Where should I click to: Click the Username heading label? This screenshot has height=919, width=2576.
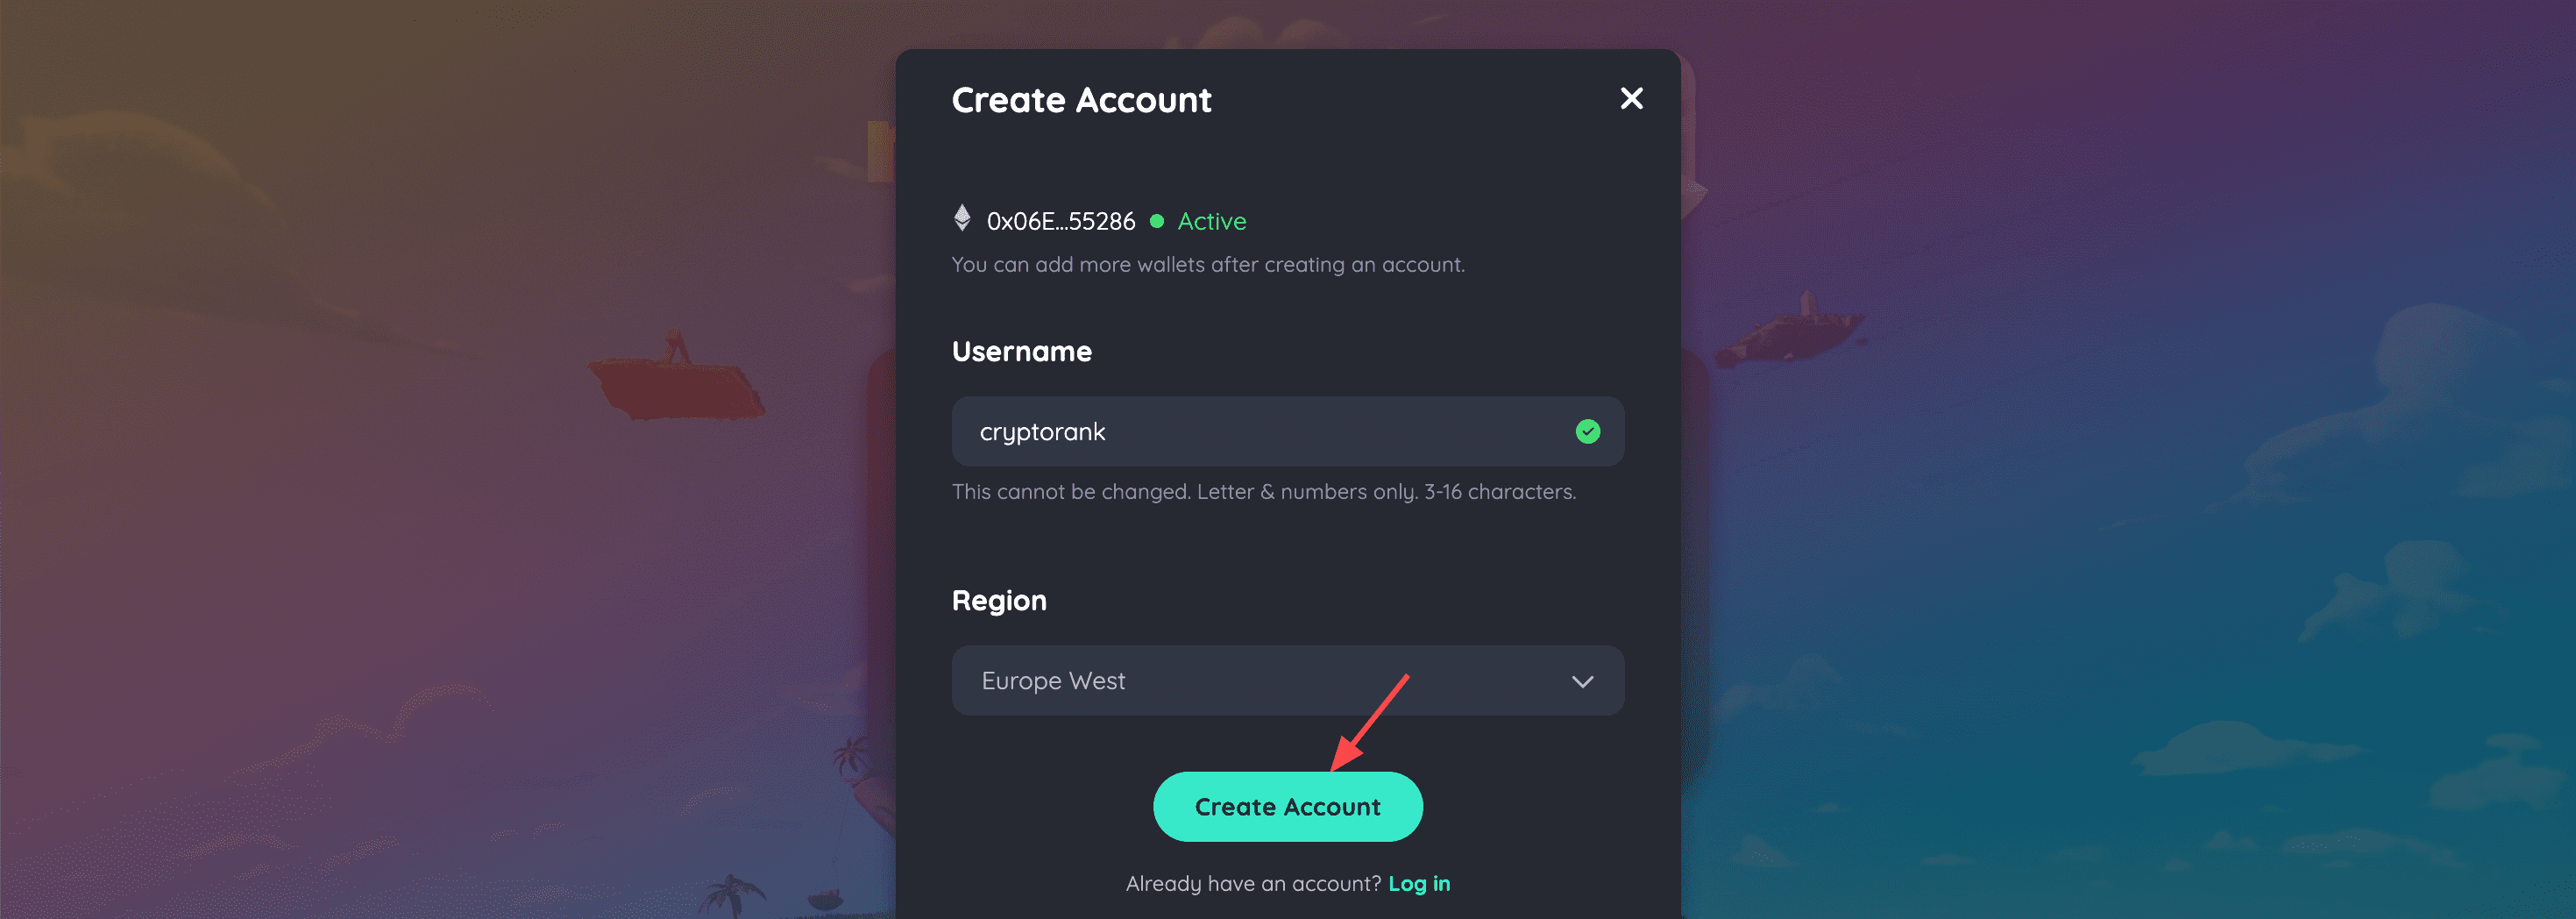tap(1021, 351)
